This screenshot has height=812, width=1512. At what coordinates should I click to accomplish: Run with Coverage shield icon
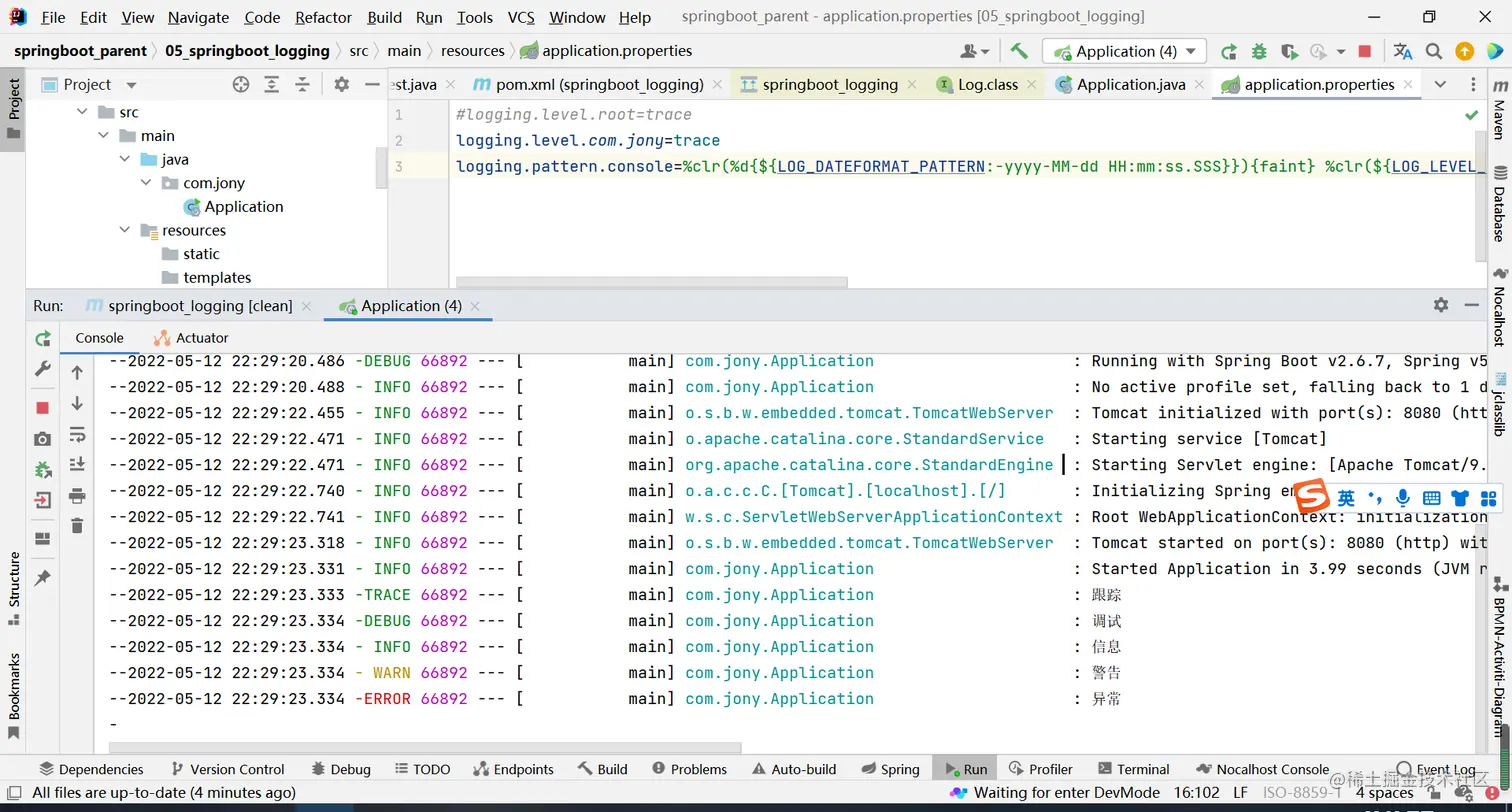click(1289, 51)
